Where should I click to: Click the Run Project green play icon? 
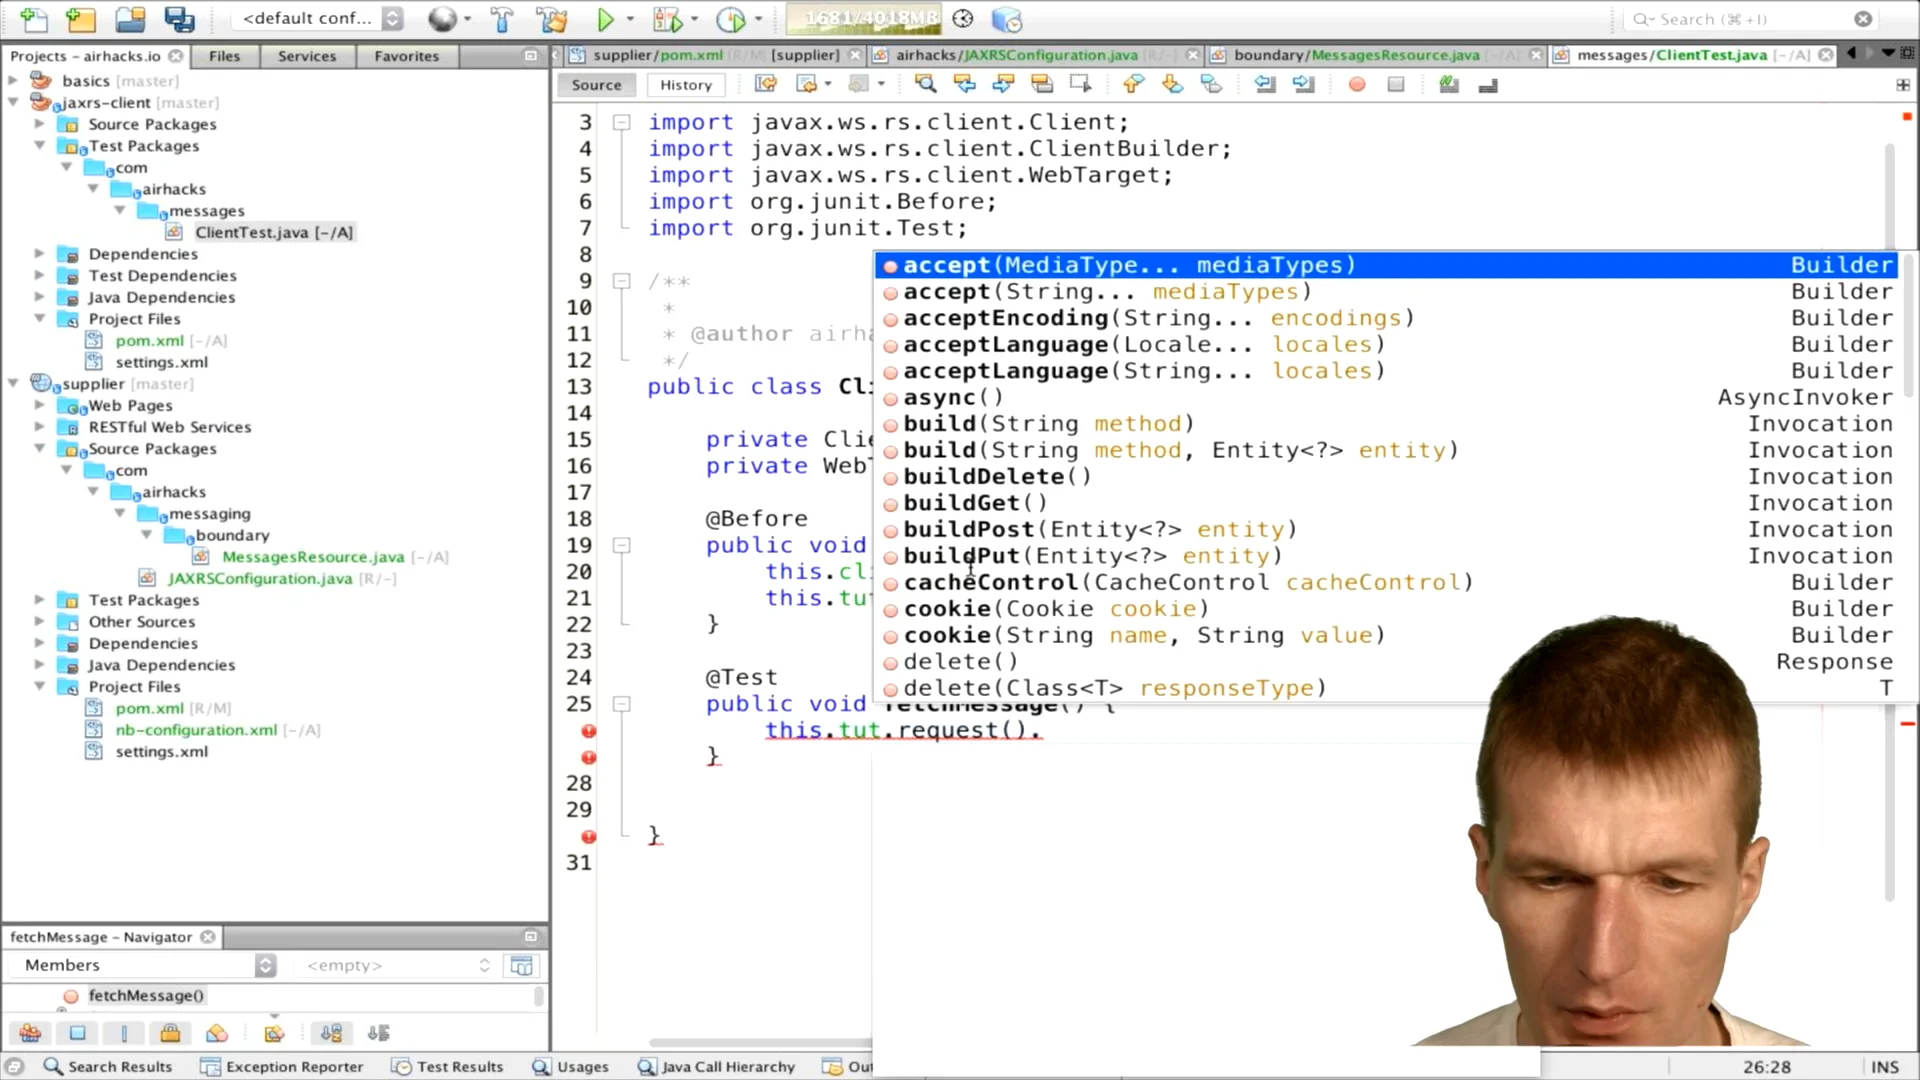(605, 19)
